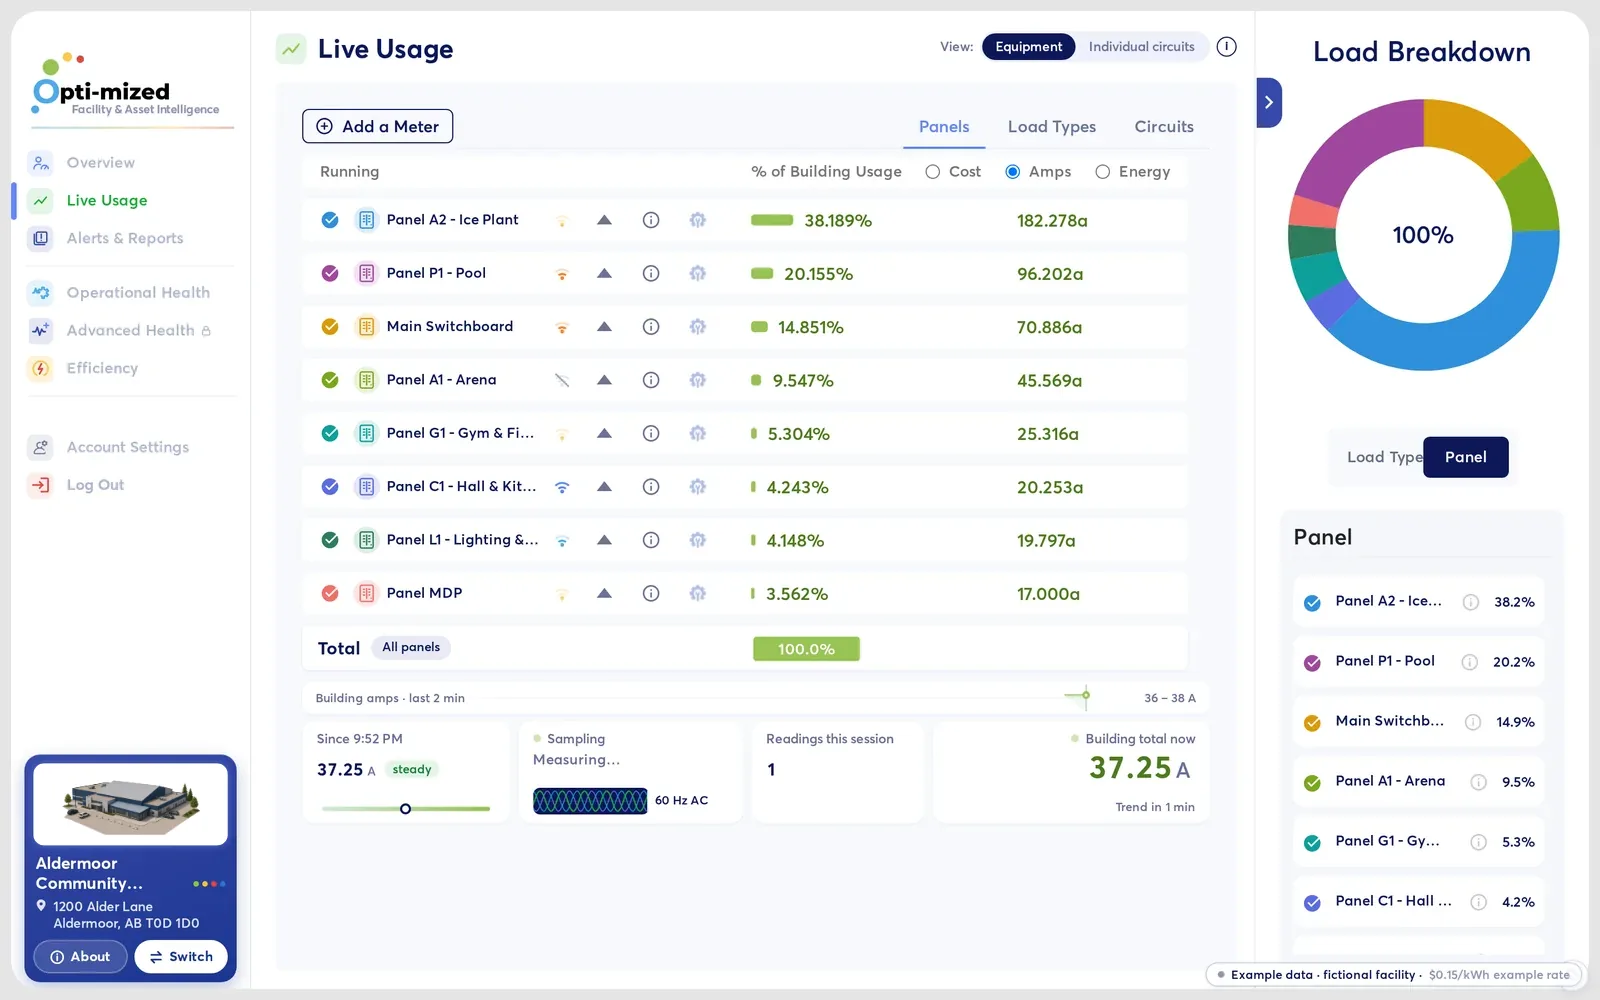Expand the Panel A1 - Arena row triangle
Viewport: 1600px width, 1000px height.
click(604, 380)
